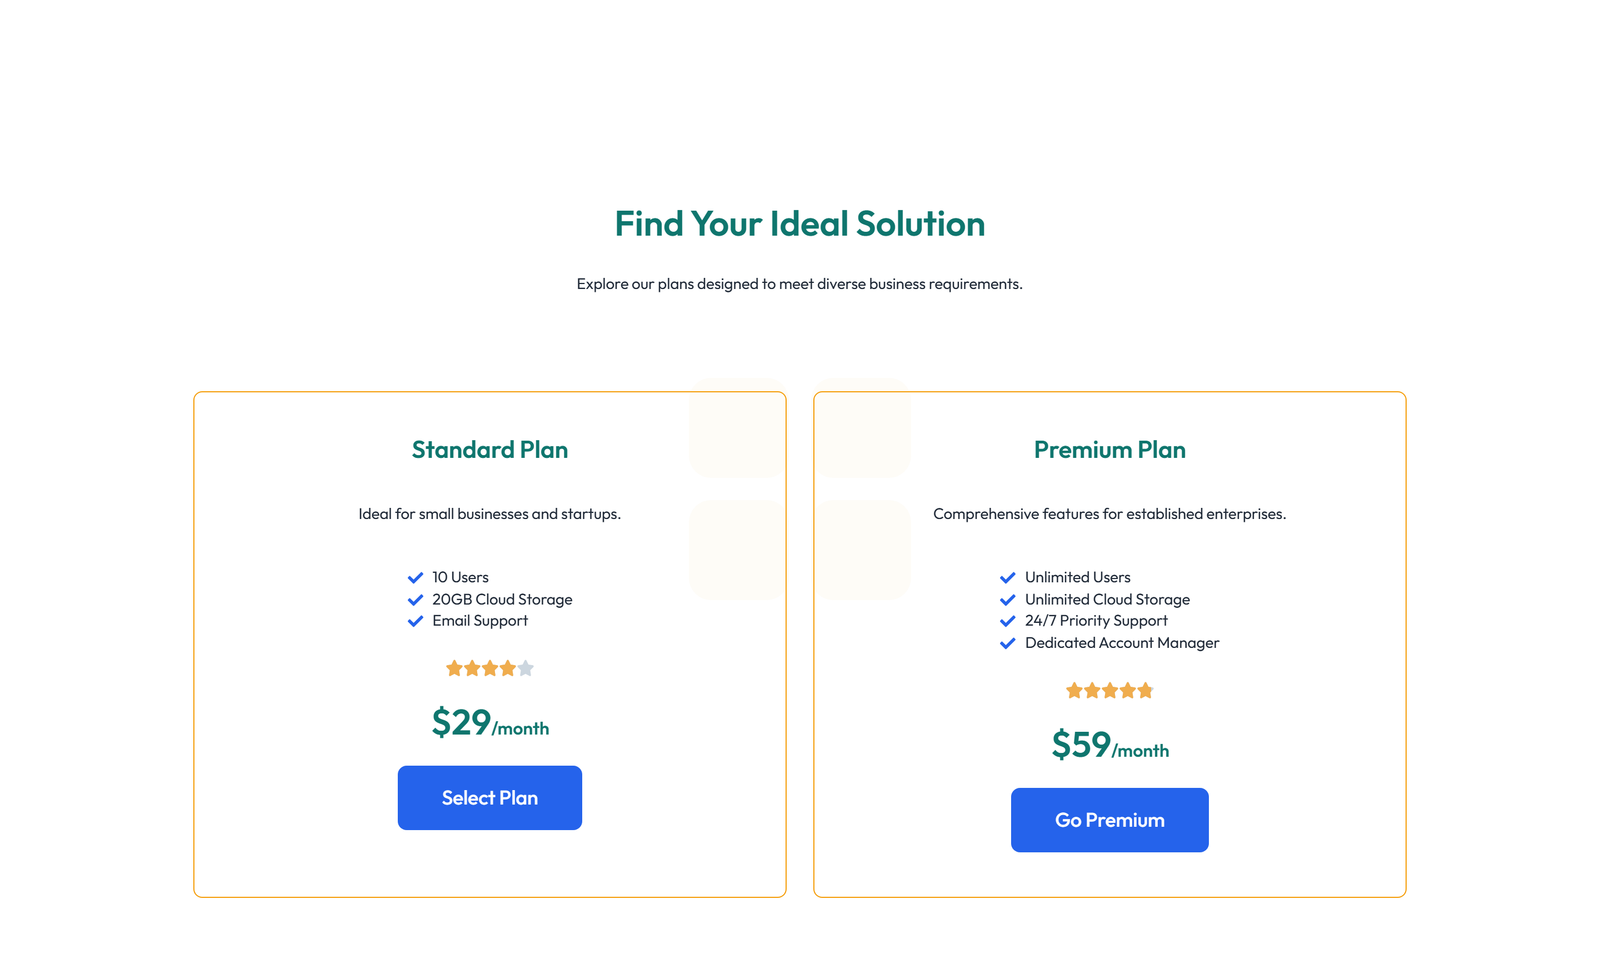Click the checkmark beside Dedicated Account Manager
Viewport: 1600px width, 978px height.
pyautogui.click(x=1008, y=643)
